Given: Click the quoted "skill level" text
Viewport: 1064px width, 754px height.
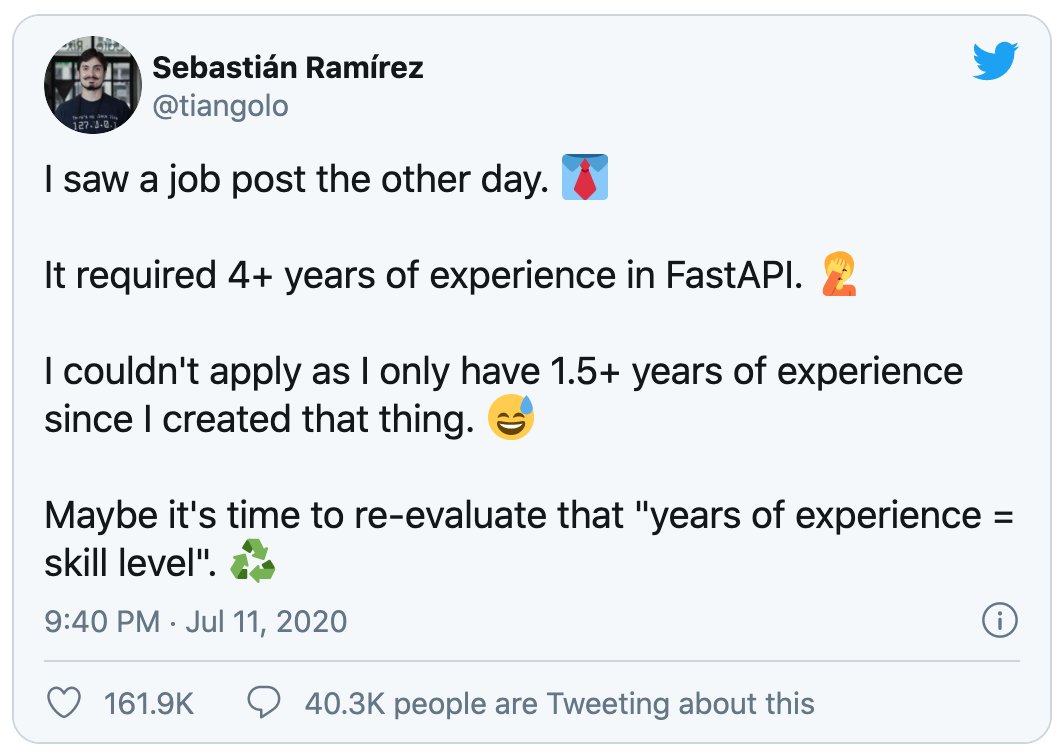Looking at the screenshot, I should point(128,565).
